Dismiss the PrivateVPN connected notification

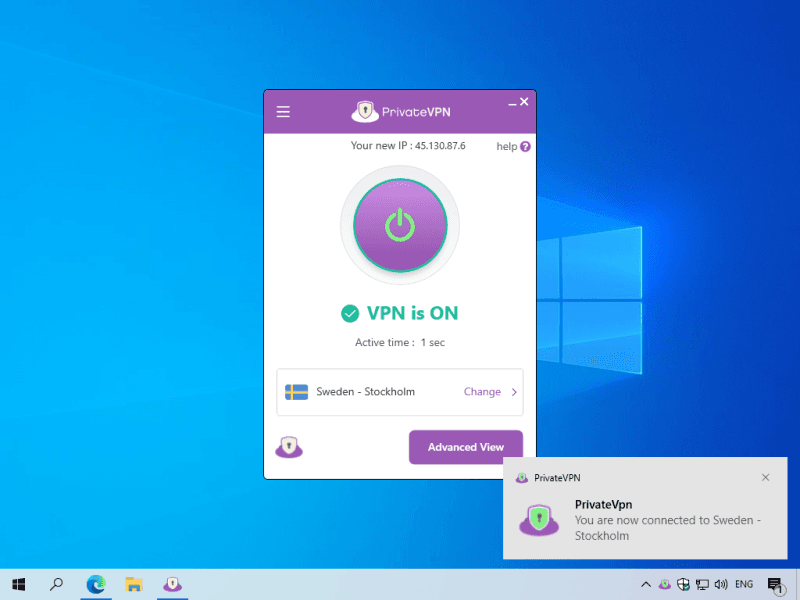pos(766,477)
